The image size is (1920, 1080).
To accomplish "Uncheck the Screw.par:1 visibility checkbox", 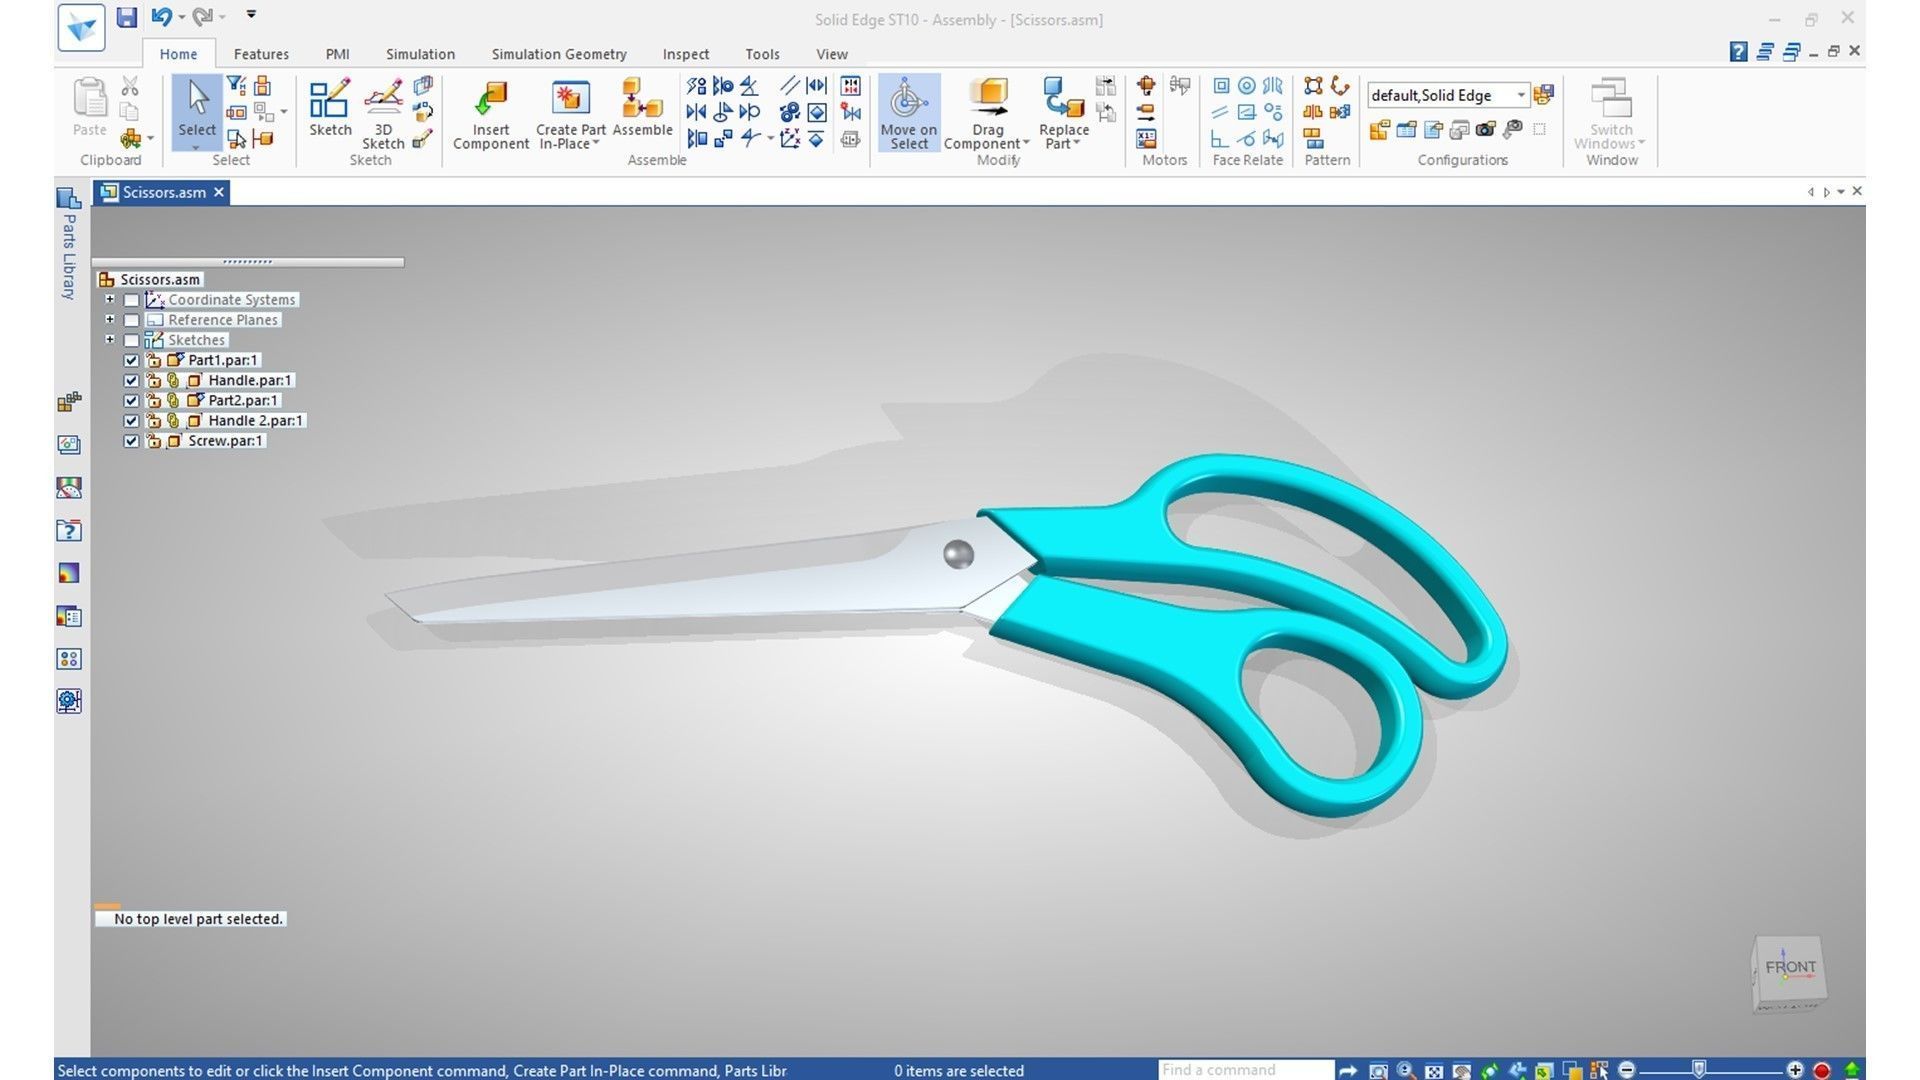I will [131, 441].
